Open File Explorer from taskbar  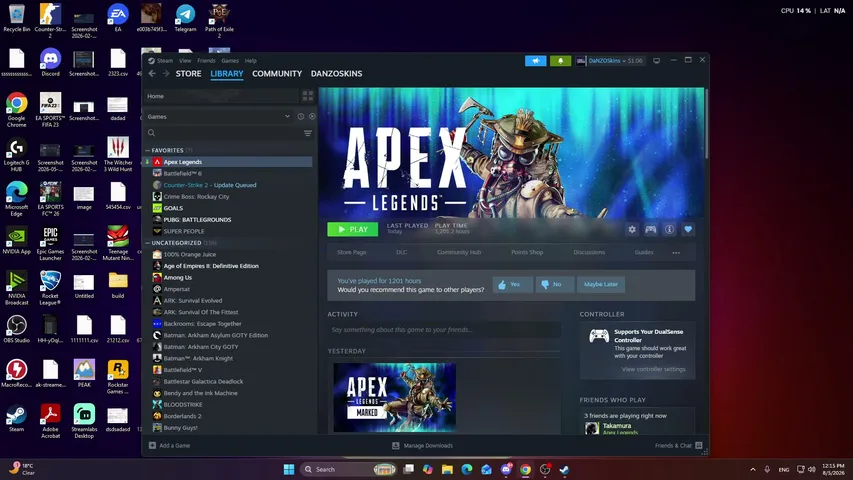(447, 469)
